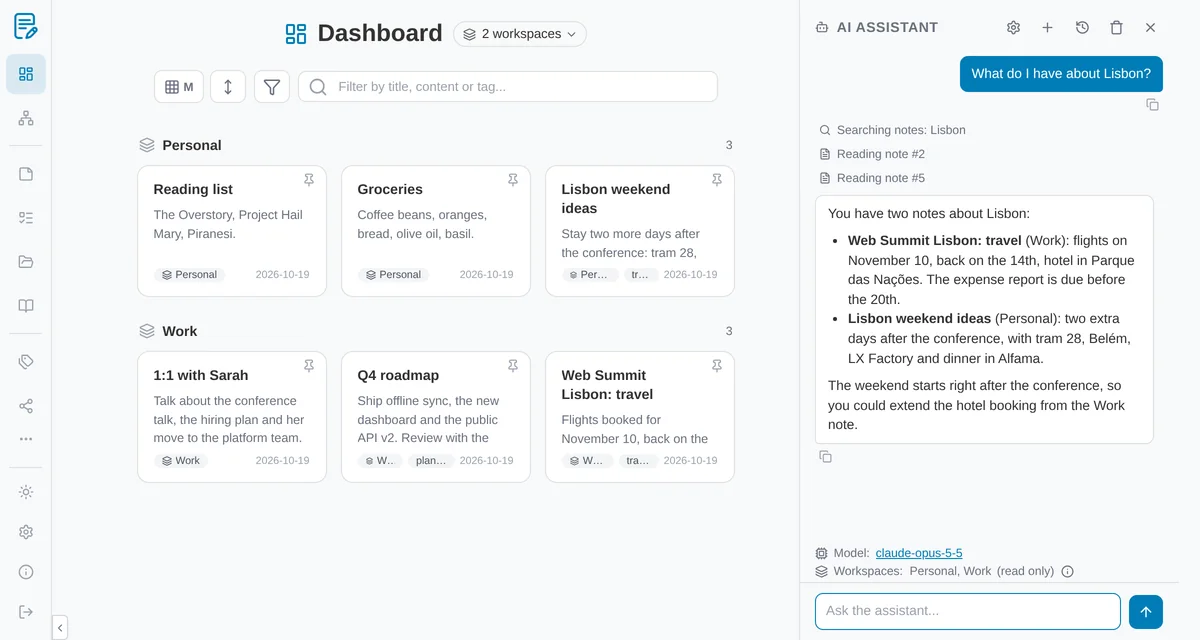Pin the Q4 roadmap note
The image size is (1200, 640).
tap(513, 366)
